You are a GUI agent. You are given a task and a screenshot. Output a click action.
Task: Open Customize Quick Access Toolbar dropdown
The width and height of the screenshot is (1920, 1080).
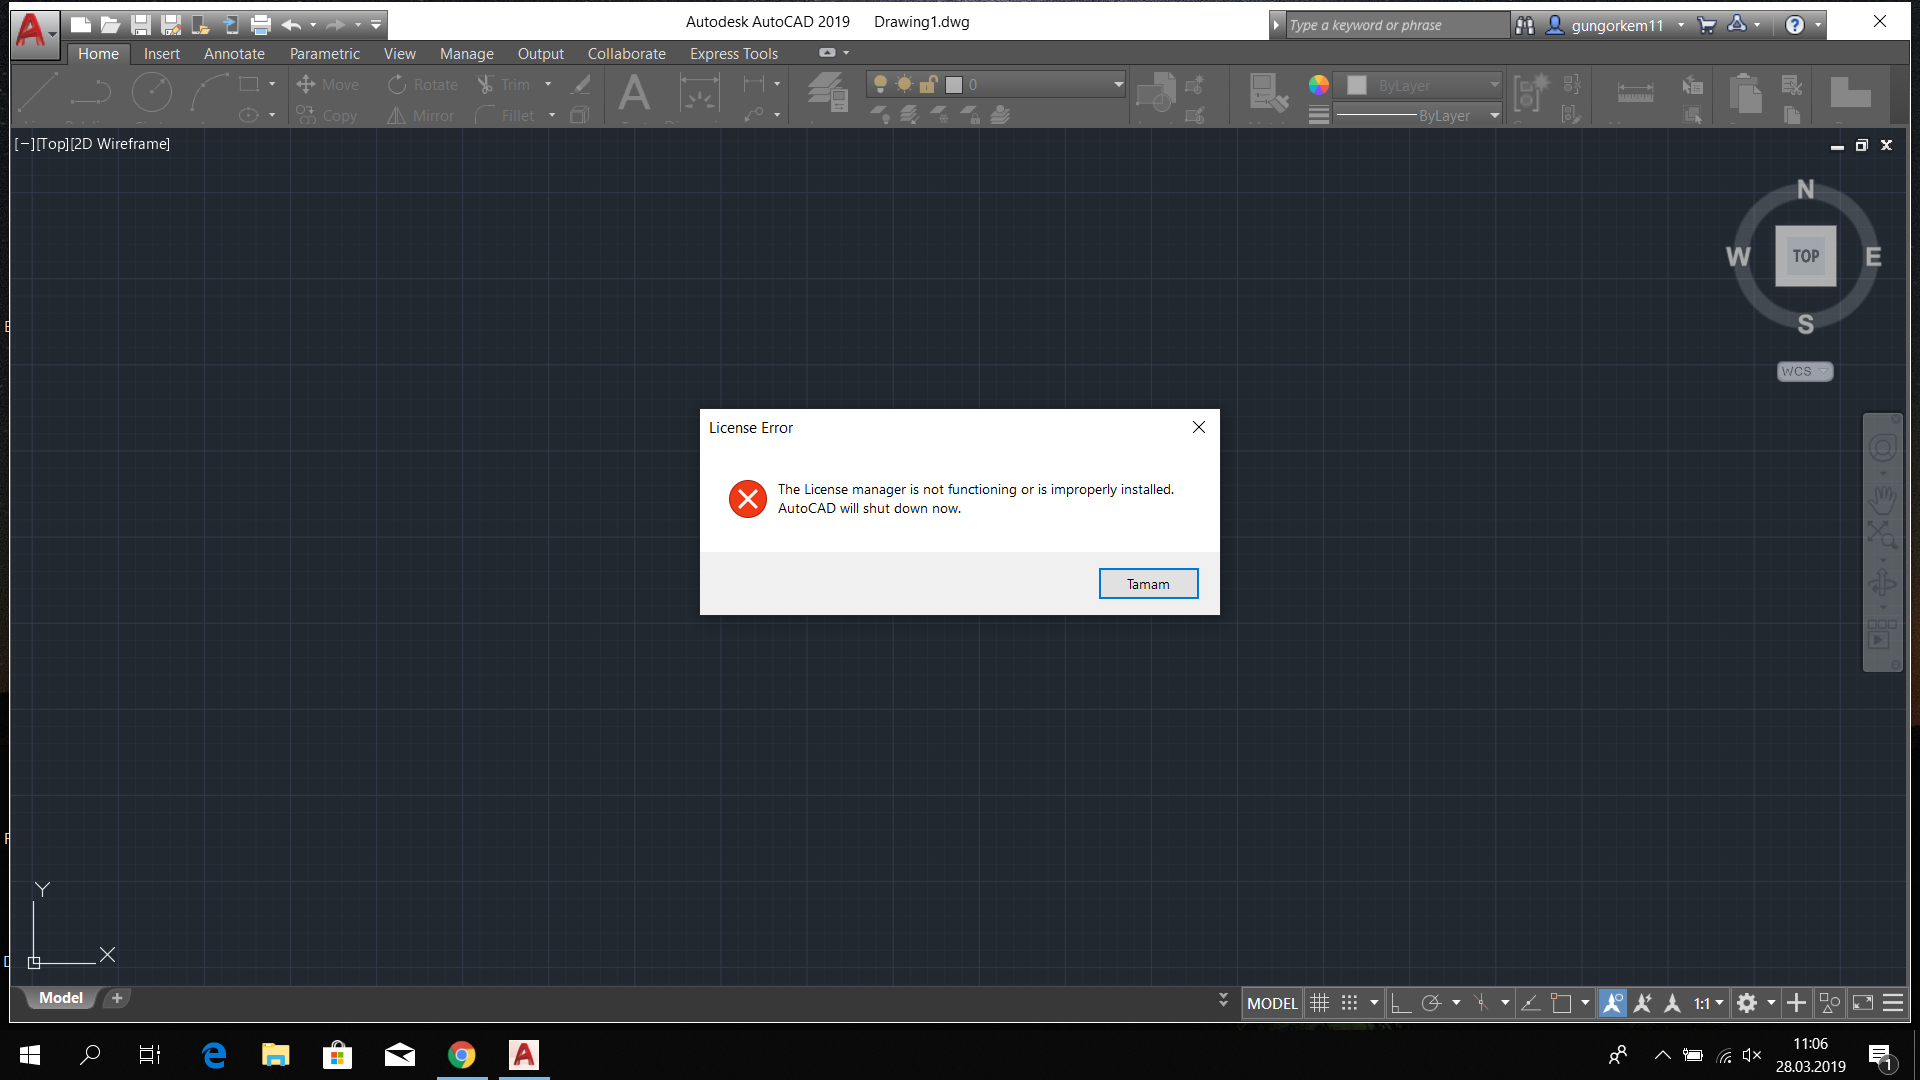click(376, 25)
